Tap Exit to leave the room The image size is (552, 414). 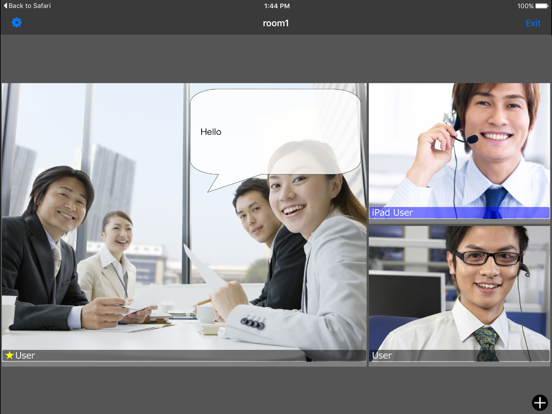(x=533, y=23)
